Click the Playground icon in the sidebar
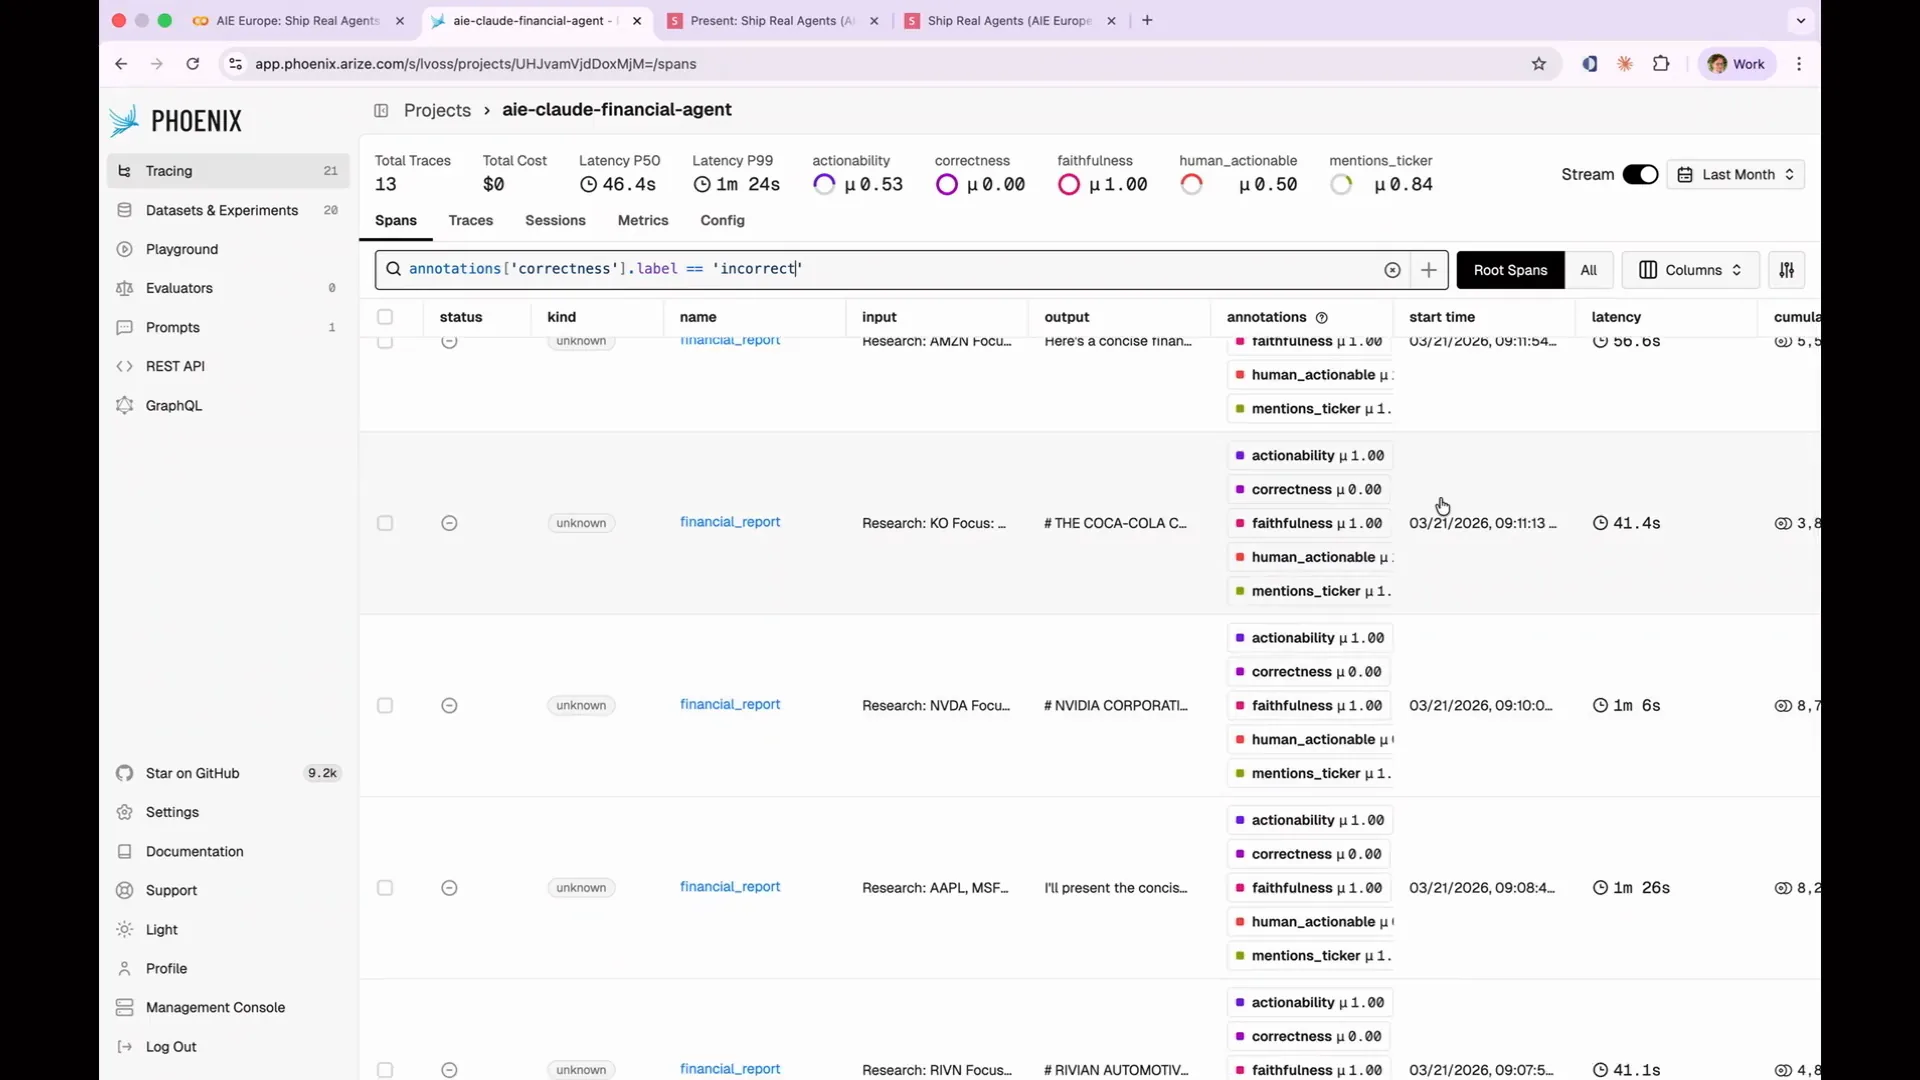The height and width of the screenshot is (1080, 1920). 125,249
